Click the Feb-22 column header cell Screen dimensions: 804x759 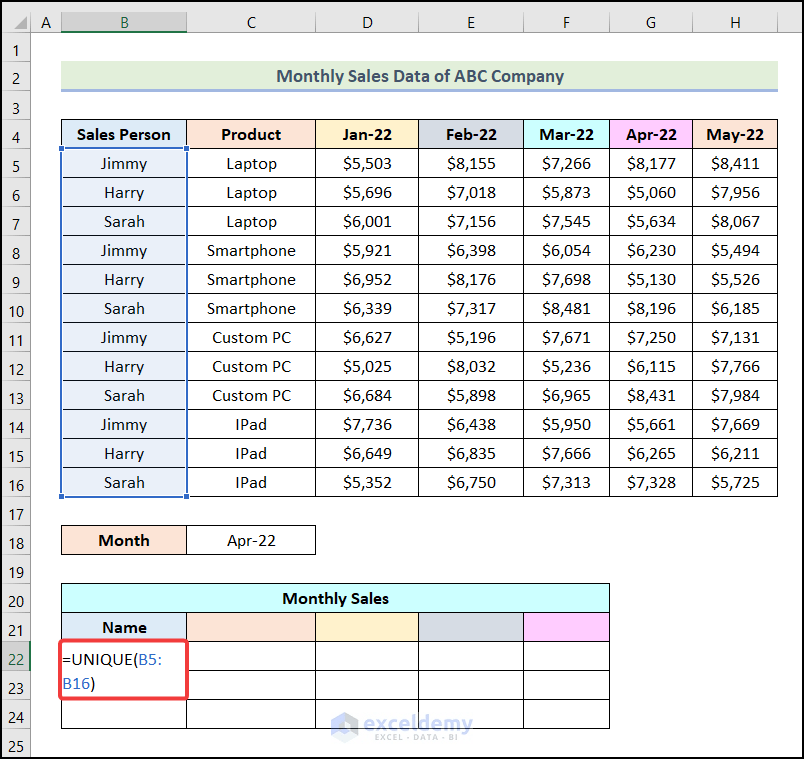click(470, 134)
